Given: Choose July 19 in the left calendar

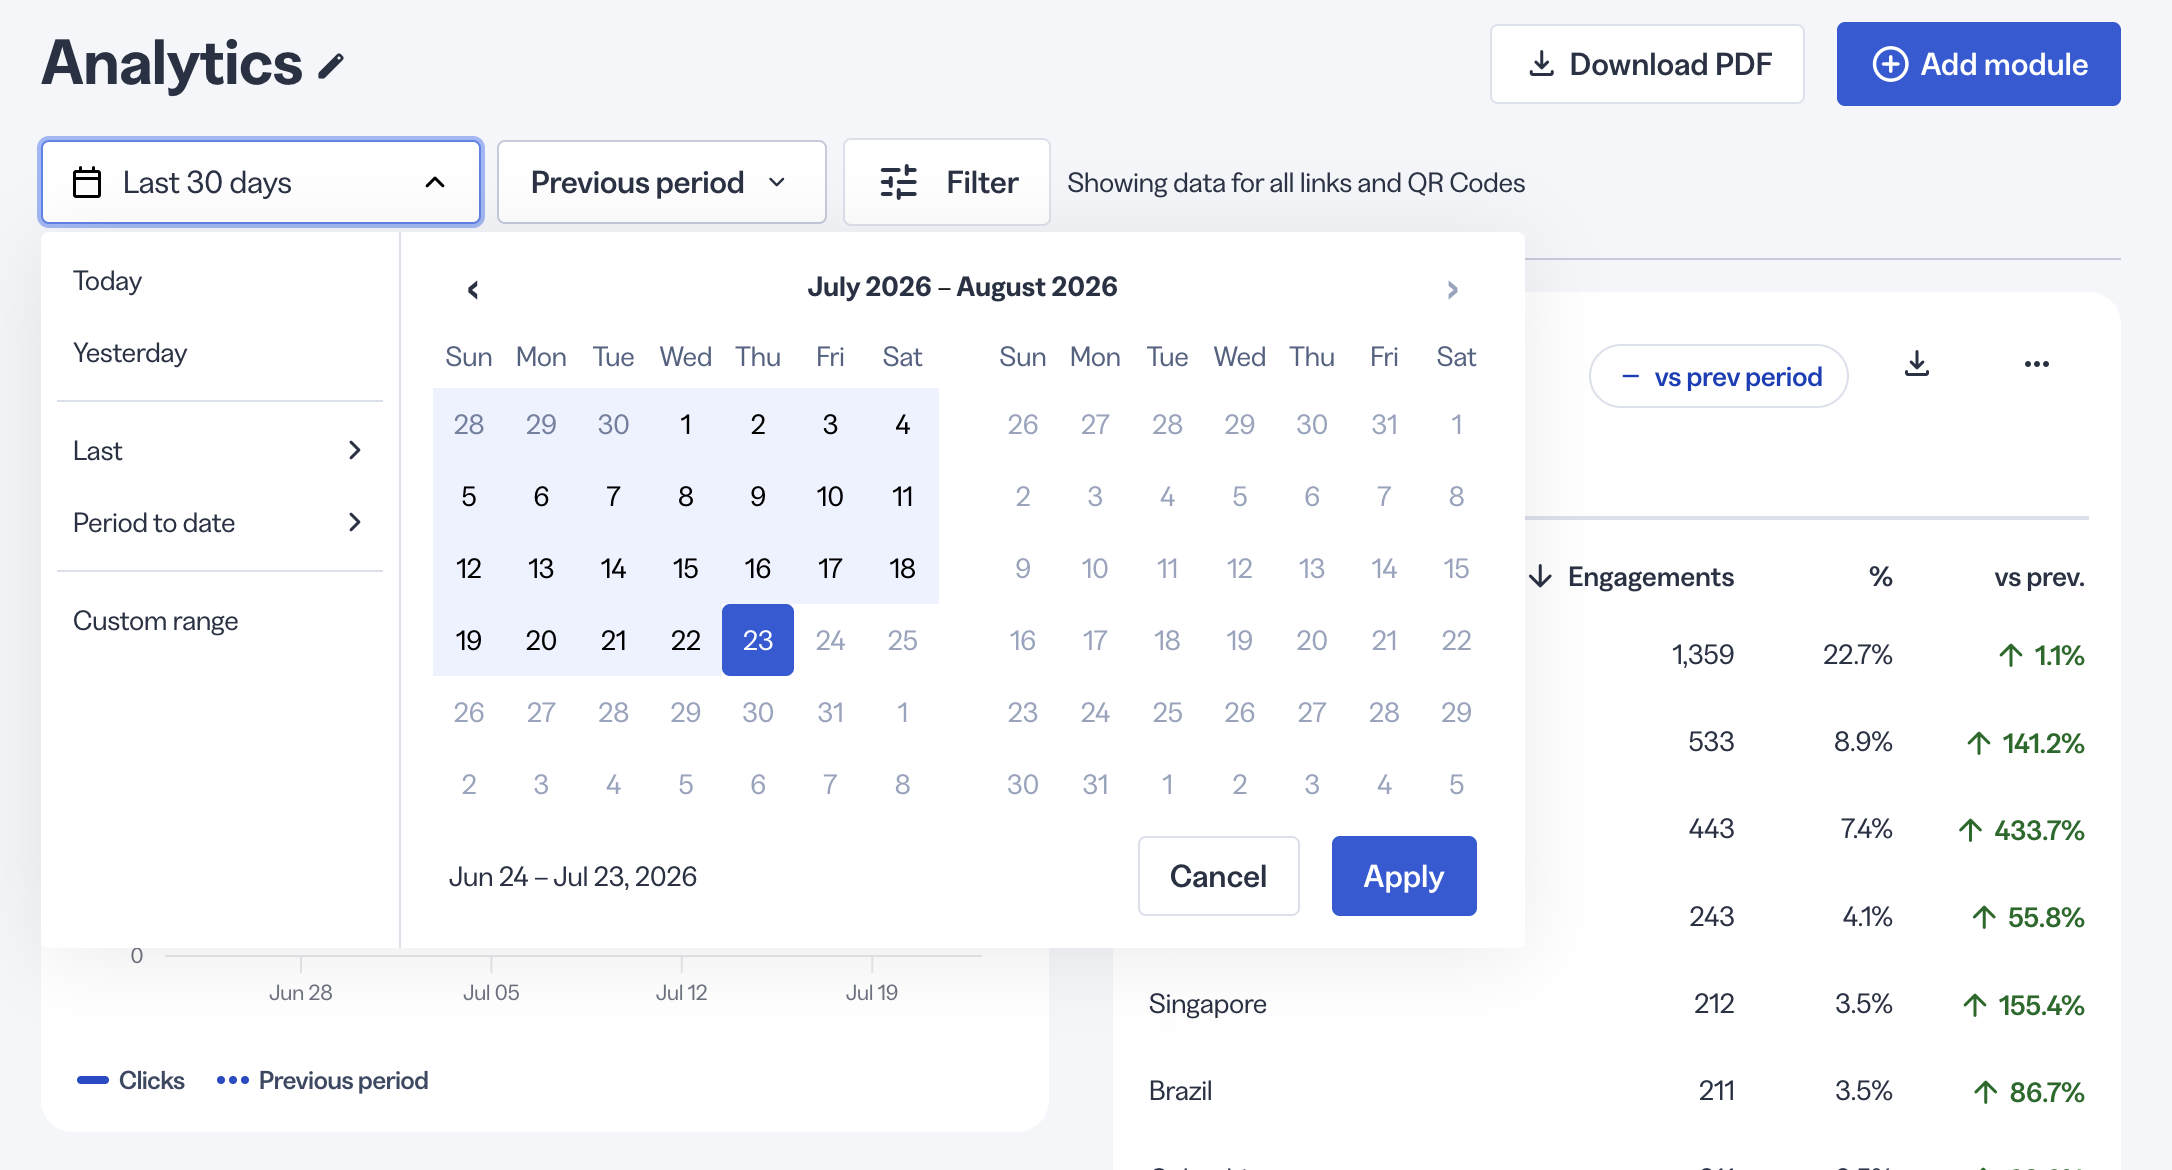Looking at the screenshot, I should 469,640.
